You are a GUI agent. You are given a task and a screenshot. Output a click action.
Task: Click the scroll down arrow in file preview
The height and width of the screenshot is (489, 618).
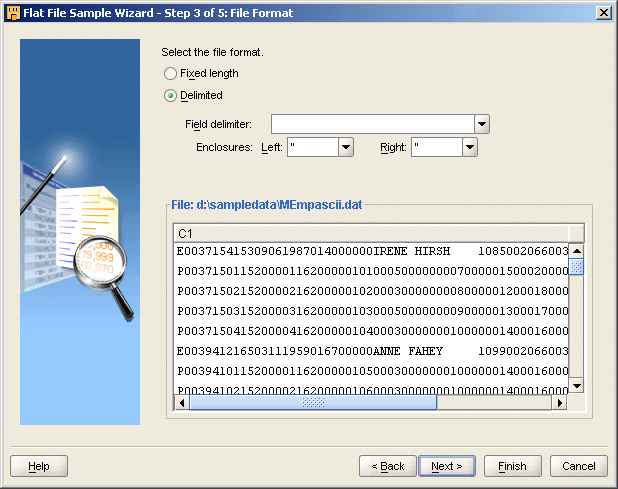(x=577, y=386)
